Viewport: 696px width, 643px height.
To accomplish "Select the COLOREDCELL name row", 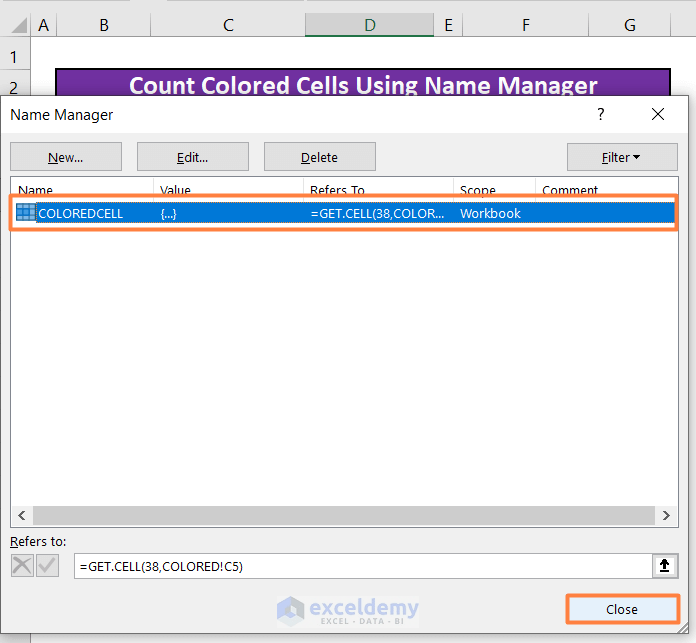I will click(x=344, y=213).
